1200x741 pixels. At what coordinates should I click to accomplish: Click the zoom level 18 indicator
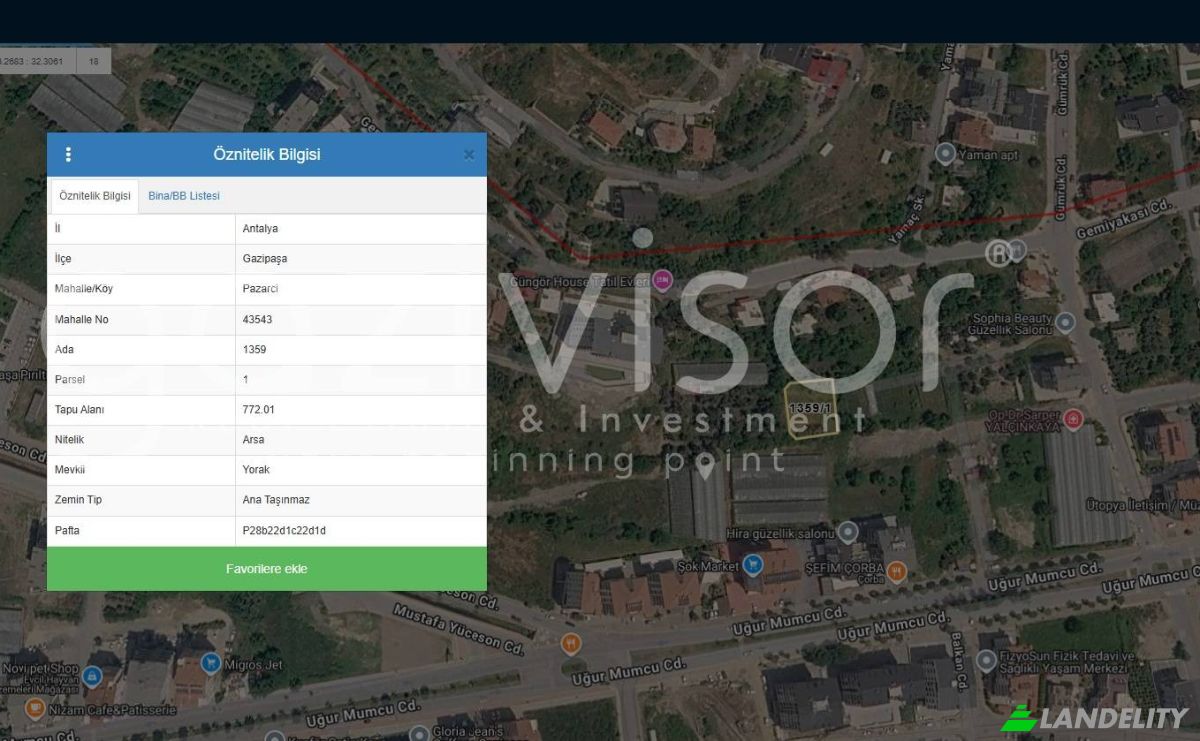[93, 61]
